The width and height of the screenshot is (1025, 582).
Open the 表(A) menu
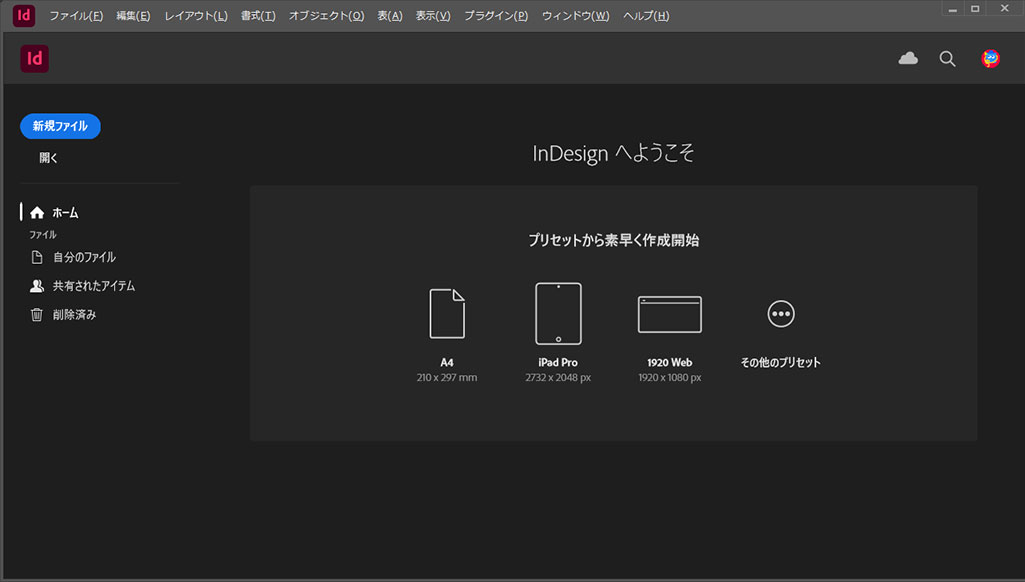coord(390,16)
